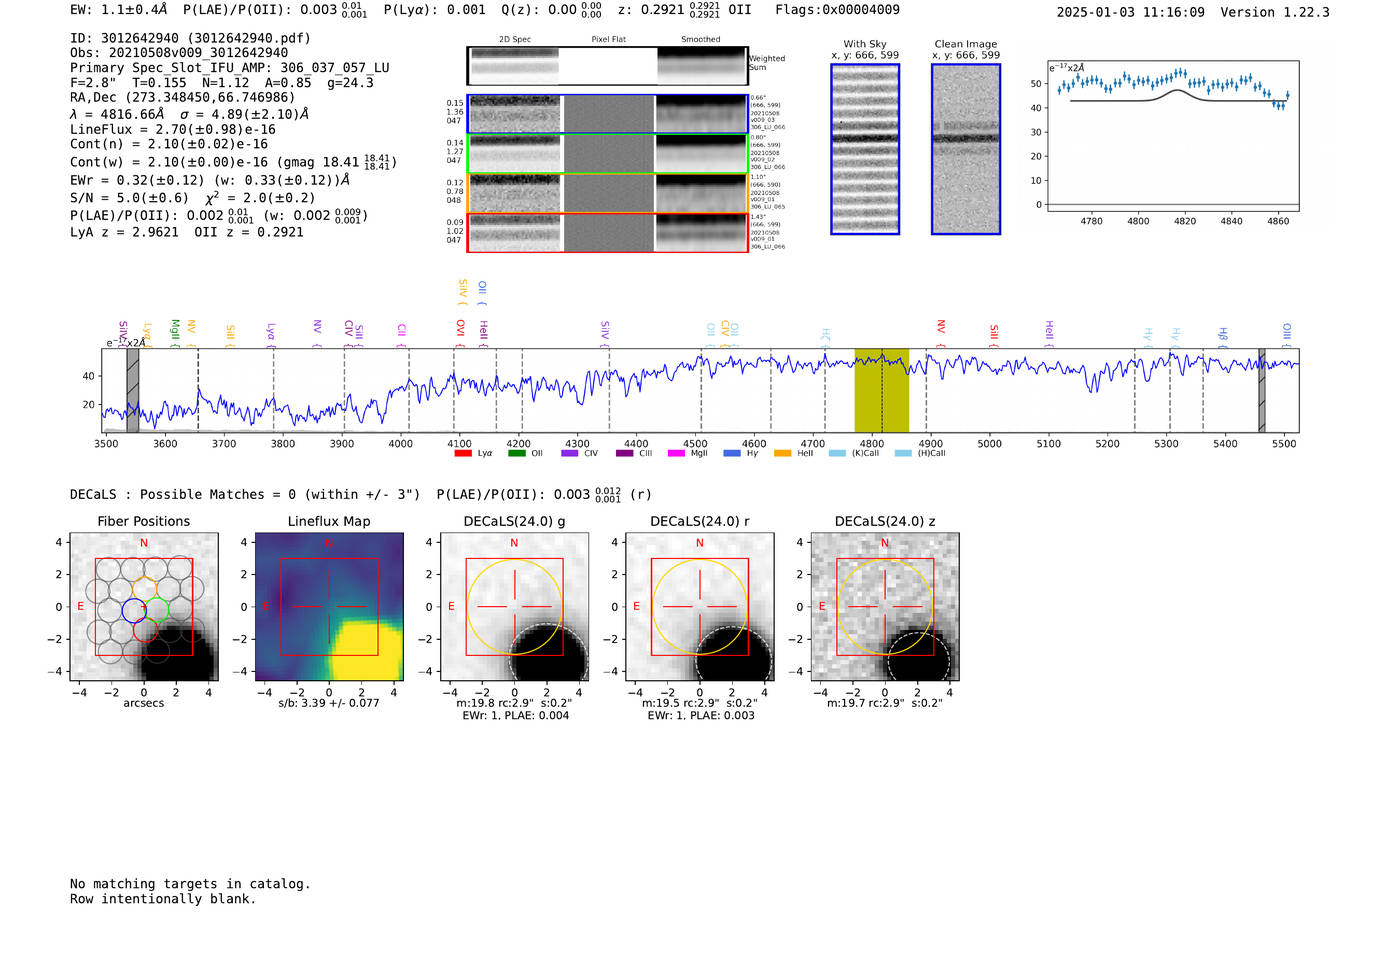
Task: Click the hatched gray region near 5460 Å
Action: point(1262,390)
